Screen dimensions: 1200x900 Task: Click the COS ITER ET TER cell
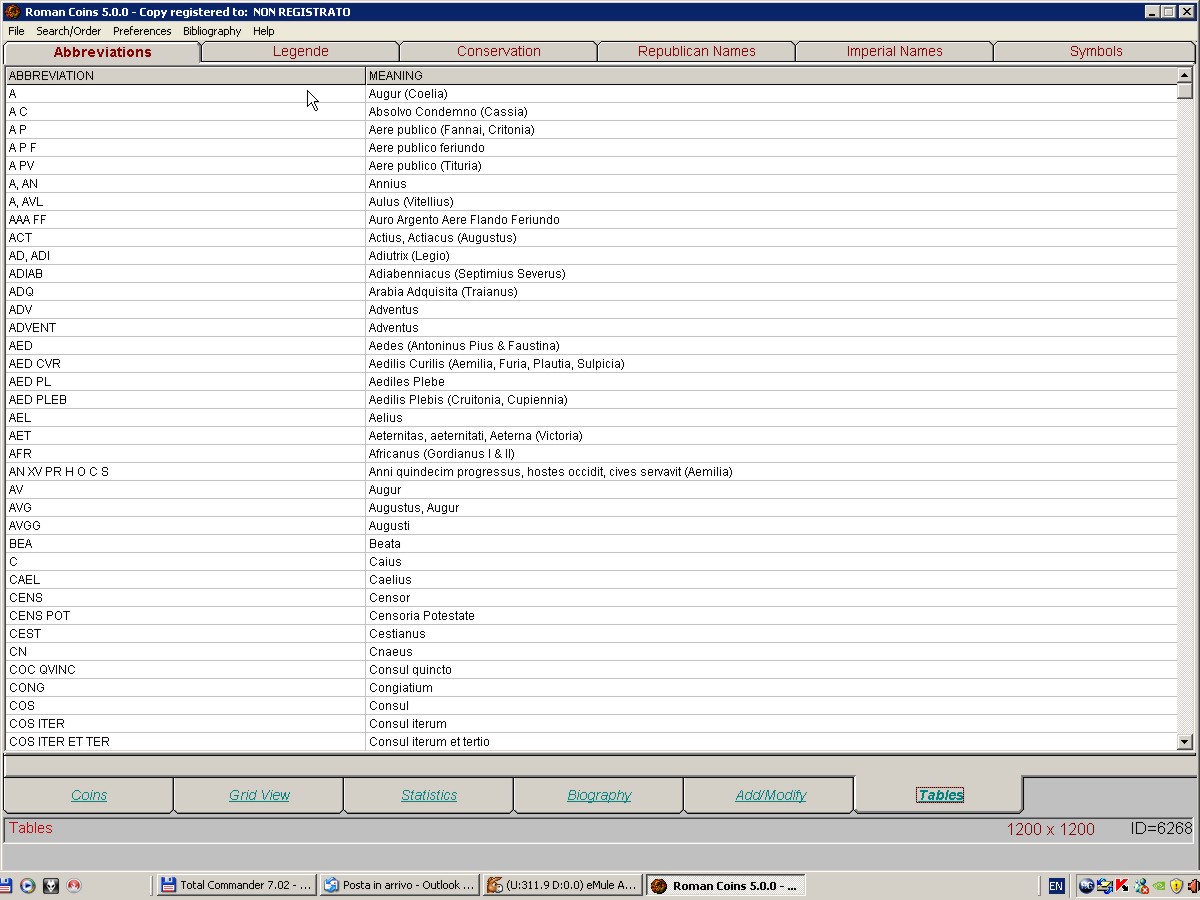[x=185, y=742]
